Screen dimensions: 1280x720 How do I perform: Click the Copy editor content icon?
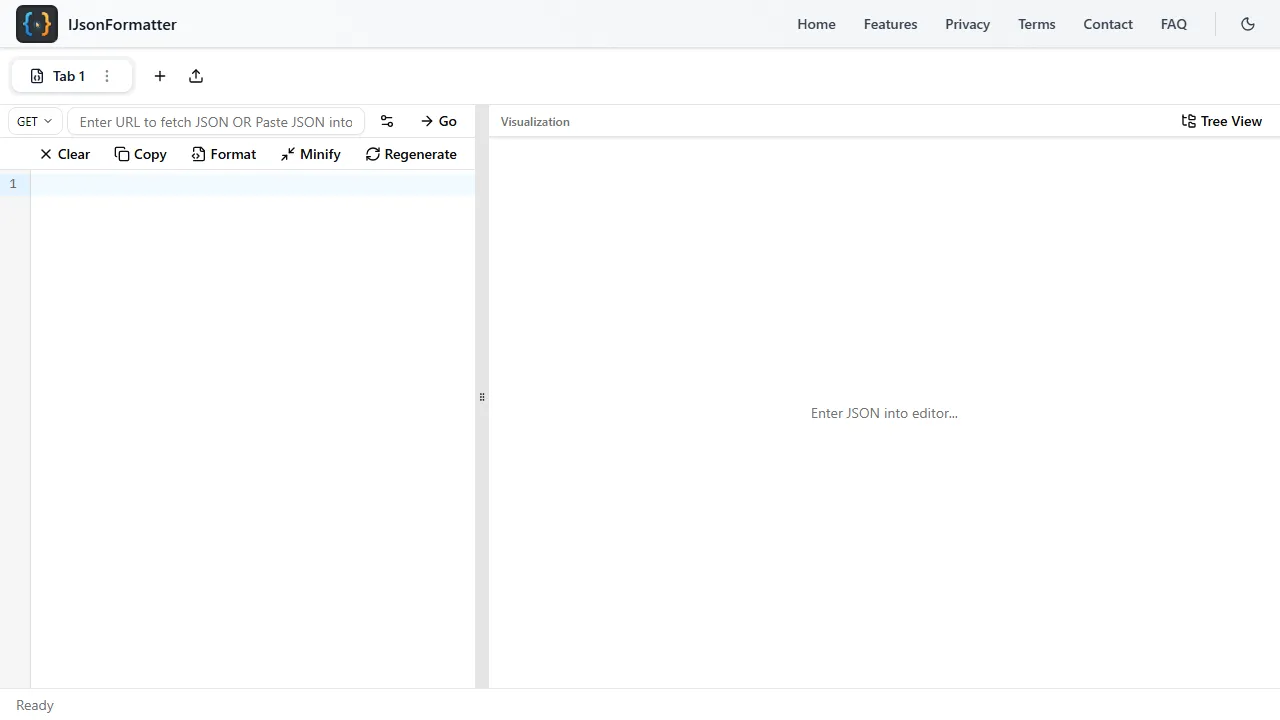click(x=121, y=154)
